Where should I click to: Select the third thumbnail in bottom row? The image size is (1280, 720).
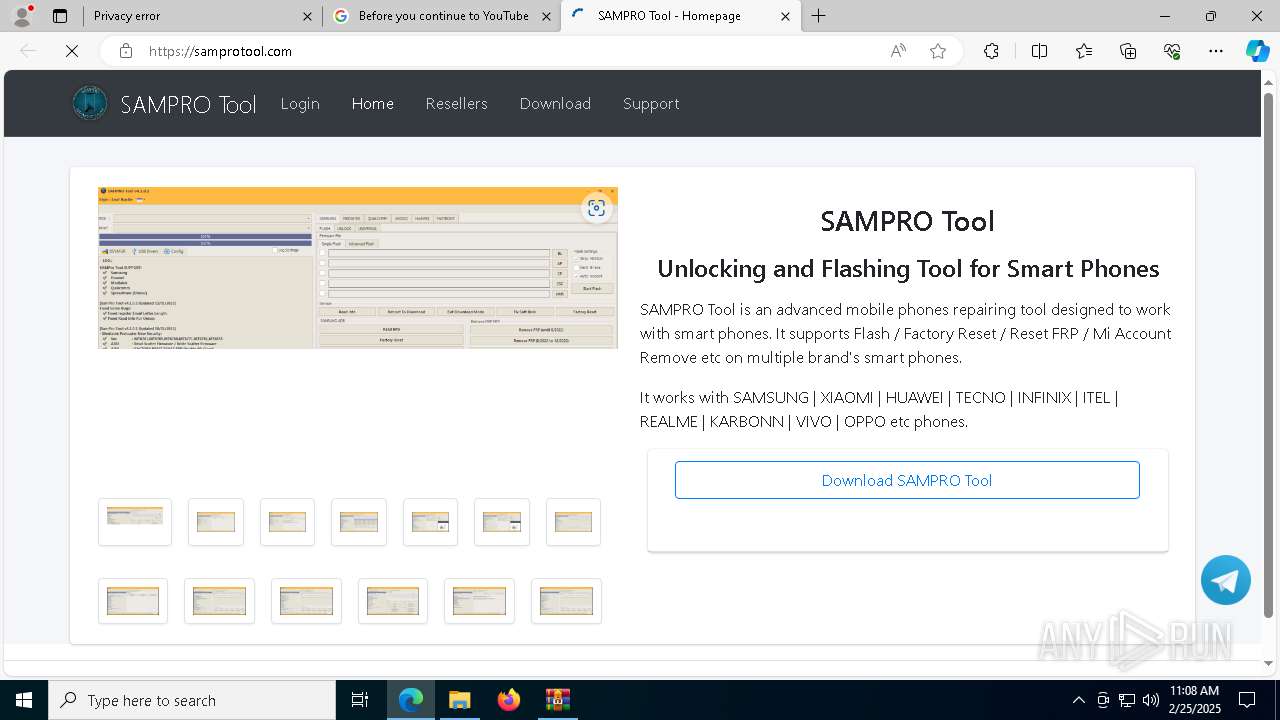click(306, 601)
